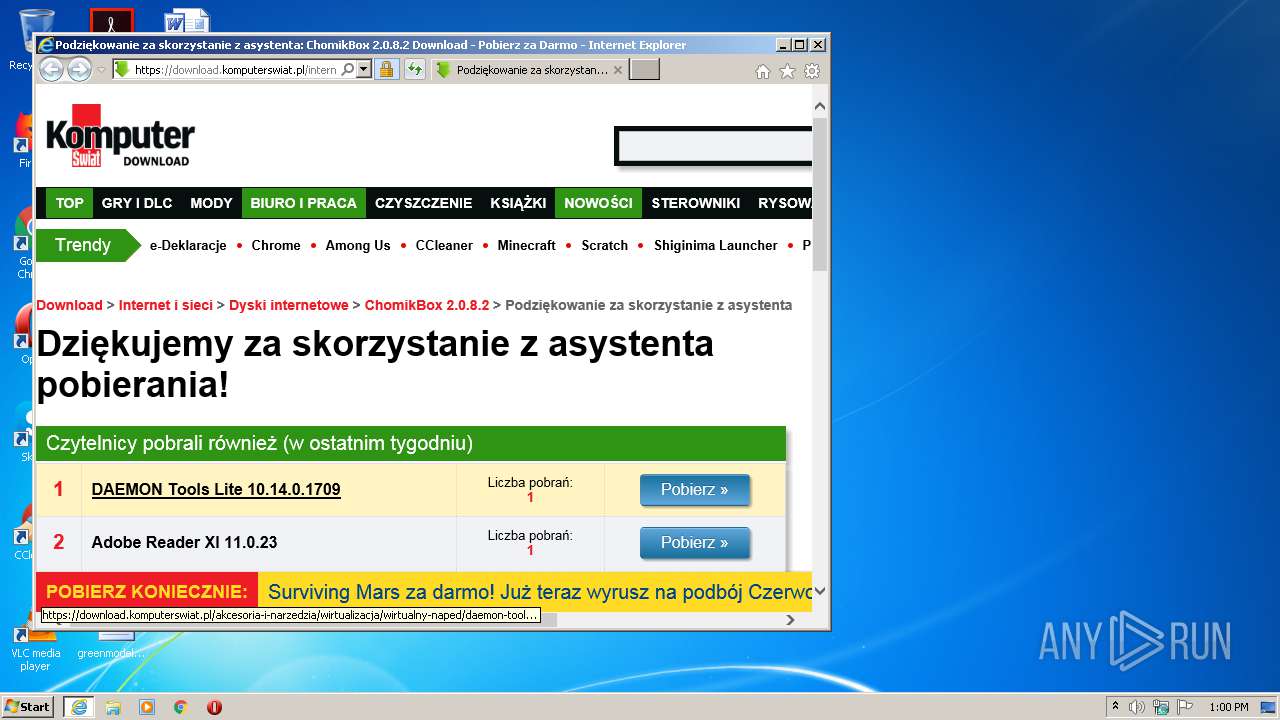This screenshot has width=1280, height=720.
Task: Select the Adobe Reader desktop icon
Action: (111, 21)
